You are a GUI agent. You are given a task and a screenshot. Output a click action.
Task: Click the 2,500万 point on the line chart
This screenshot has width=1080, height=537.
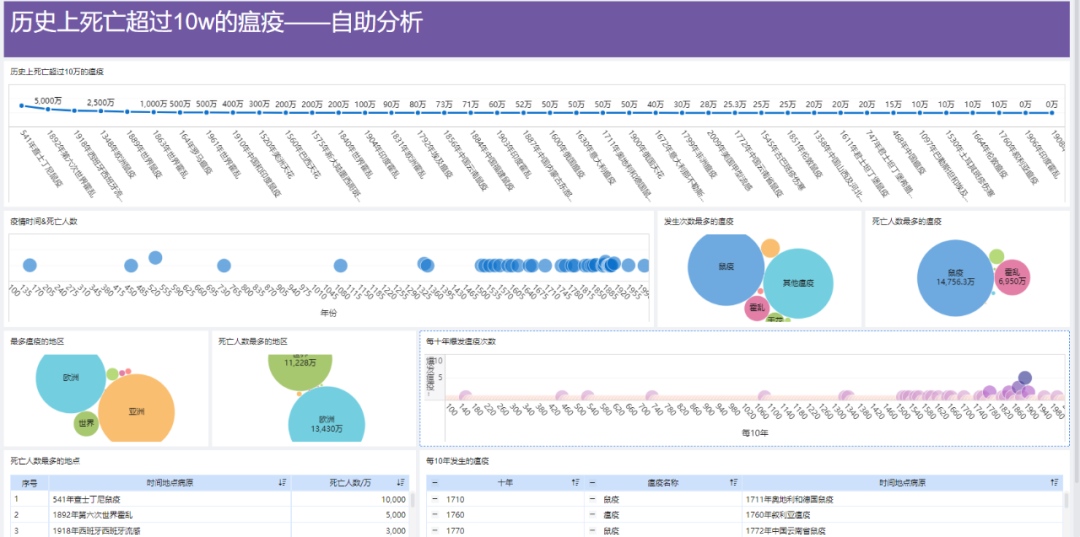click(101, 110)
